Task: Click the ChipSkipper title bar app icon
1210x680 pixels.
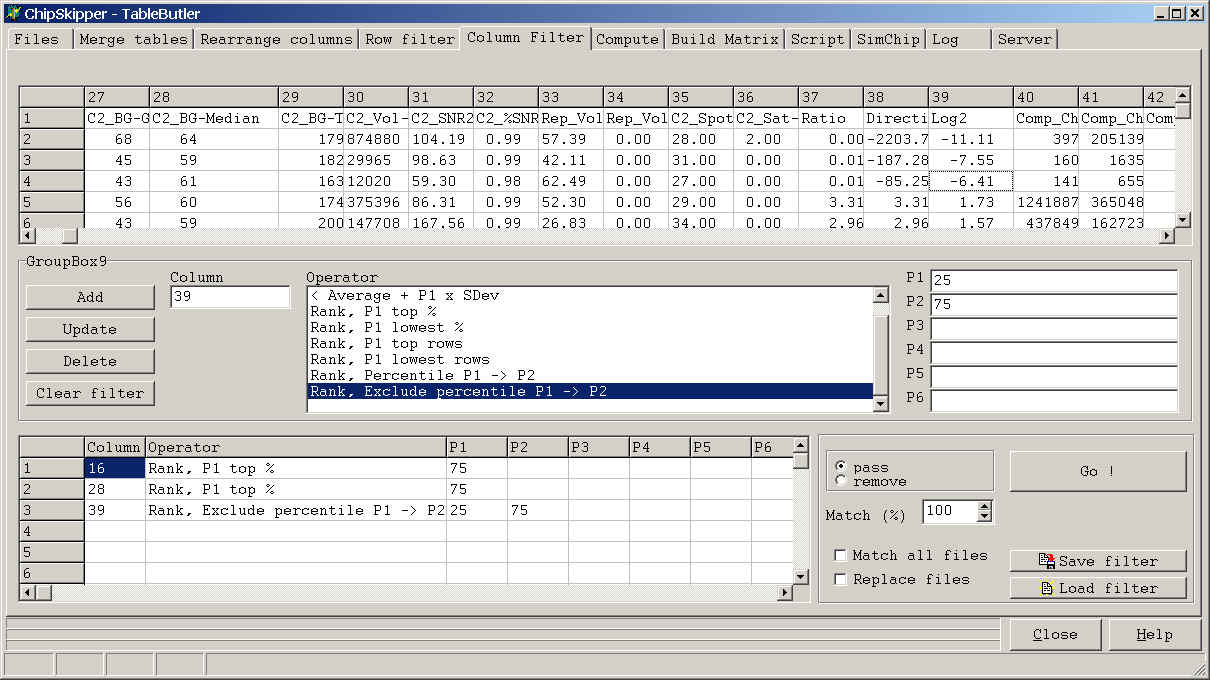Action: coord(12,11)
